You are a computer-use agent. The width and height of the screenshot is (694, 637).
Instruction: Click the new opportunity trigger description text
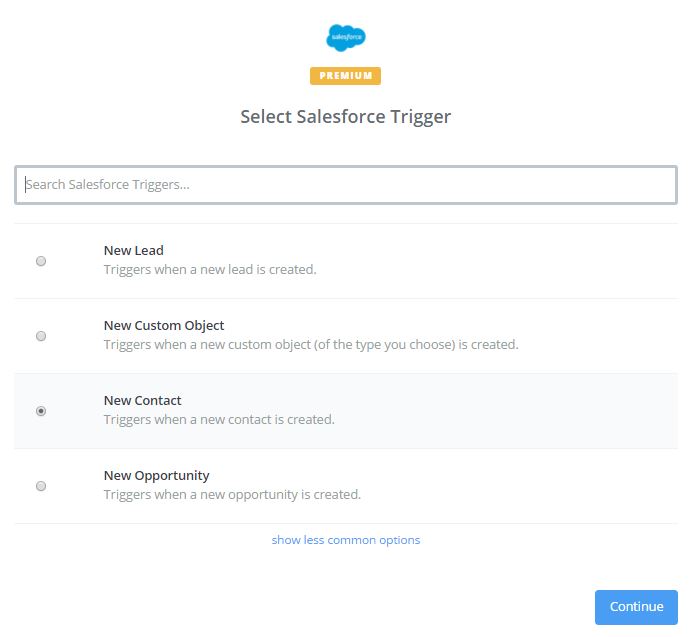coord(232,495)
